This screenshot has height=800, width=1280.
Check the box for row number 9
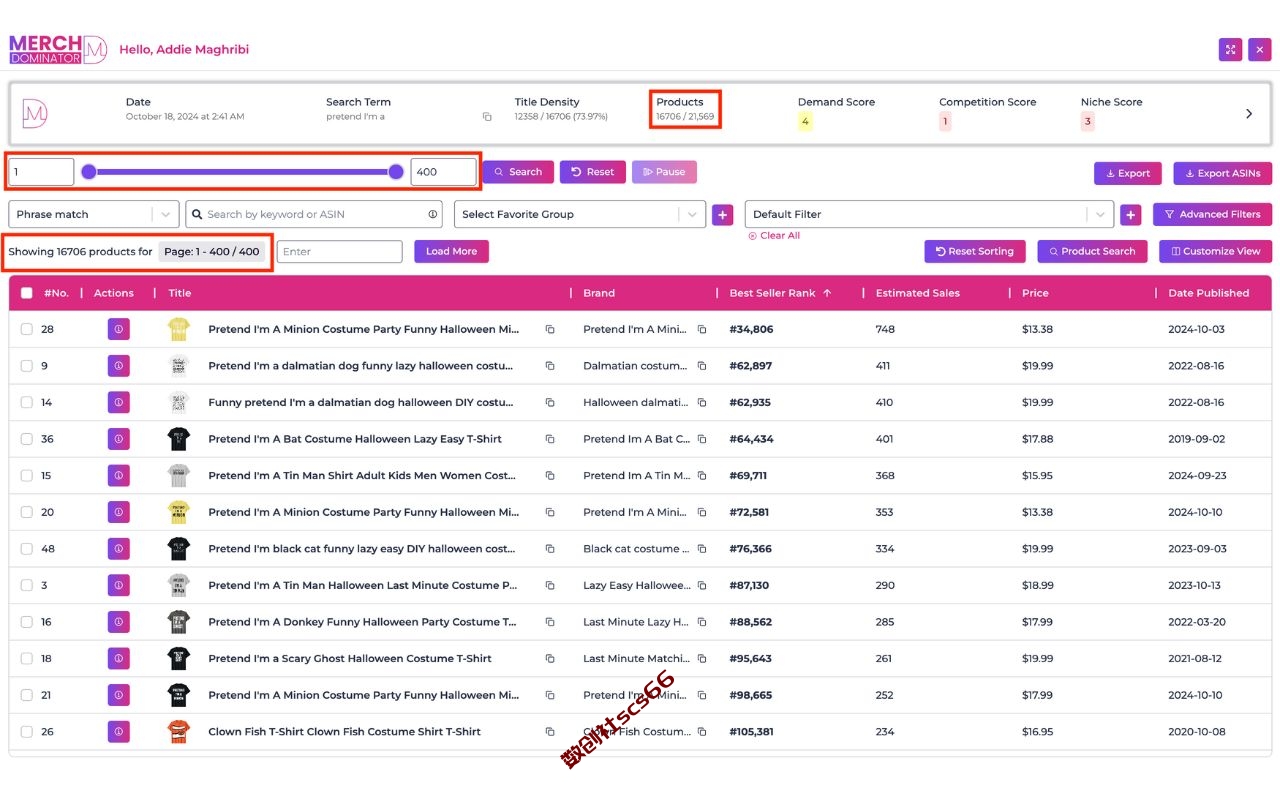click(27, 366)
